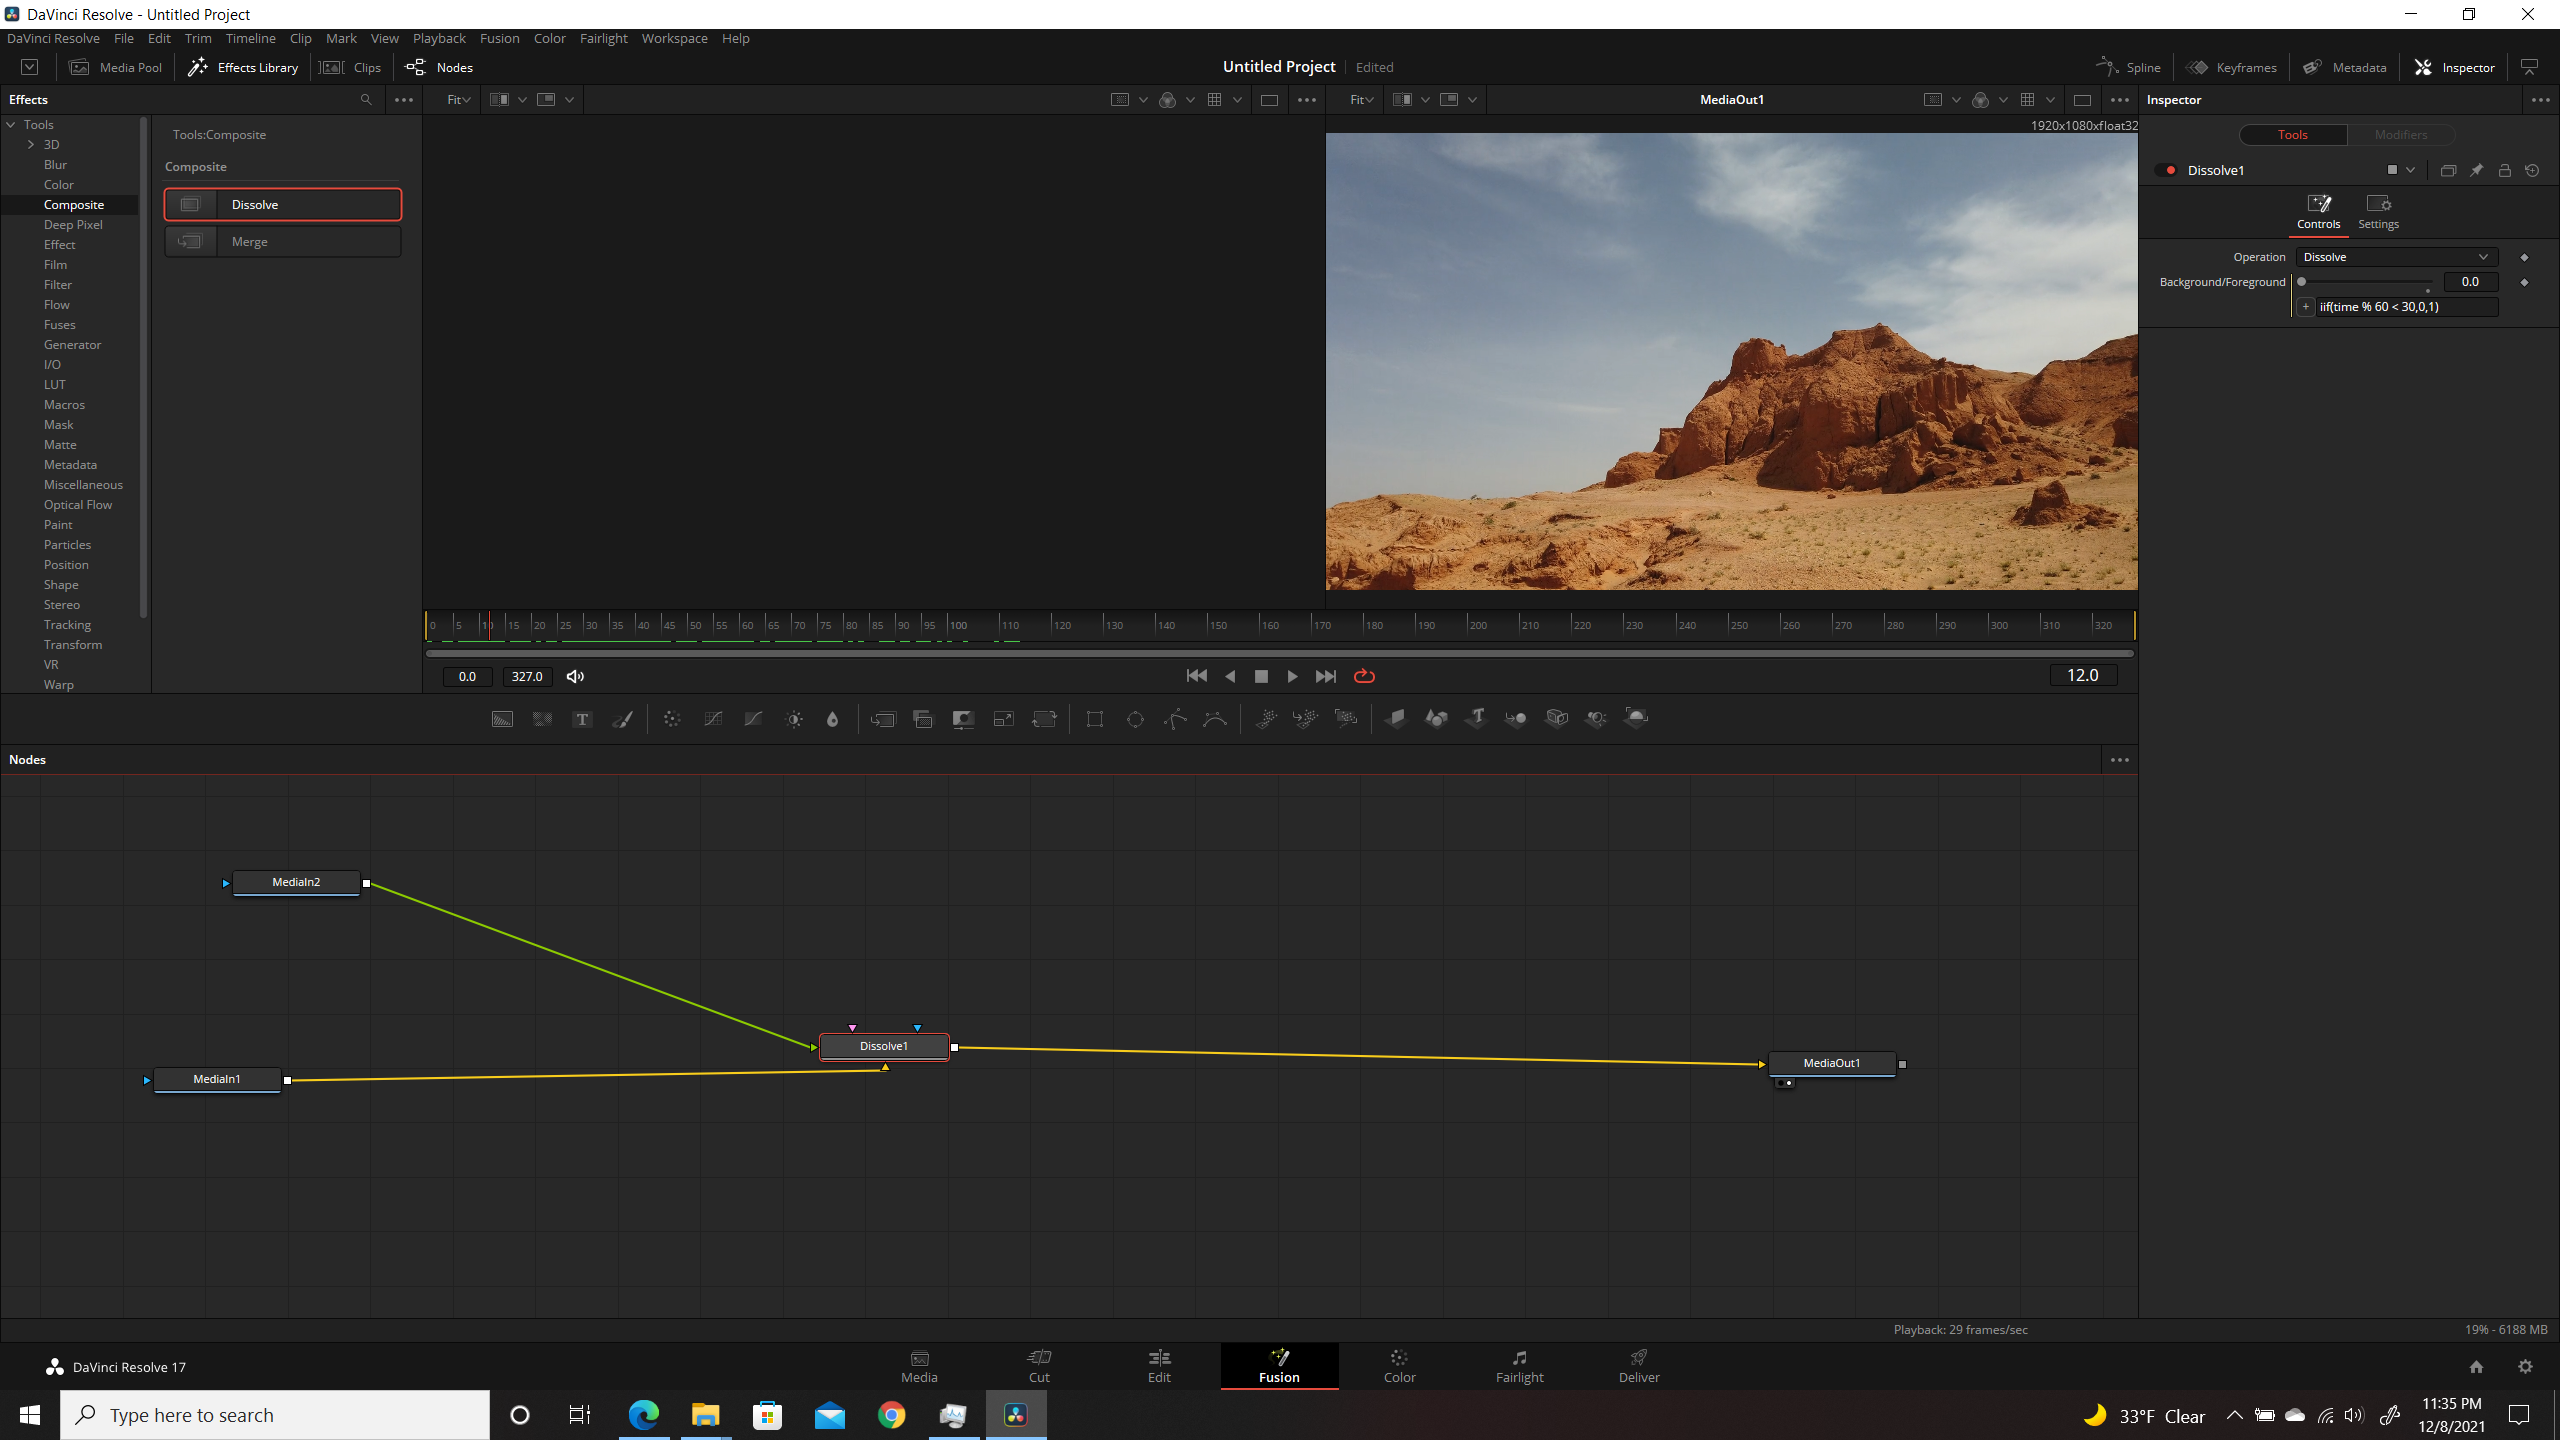Add a FastNoise tool from the toolbar
Screen dimensions: 2560x1440
(x=542, y=719)
